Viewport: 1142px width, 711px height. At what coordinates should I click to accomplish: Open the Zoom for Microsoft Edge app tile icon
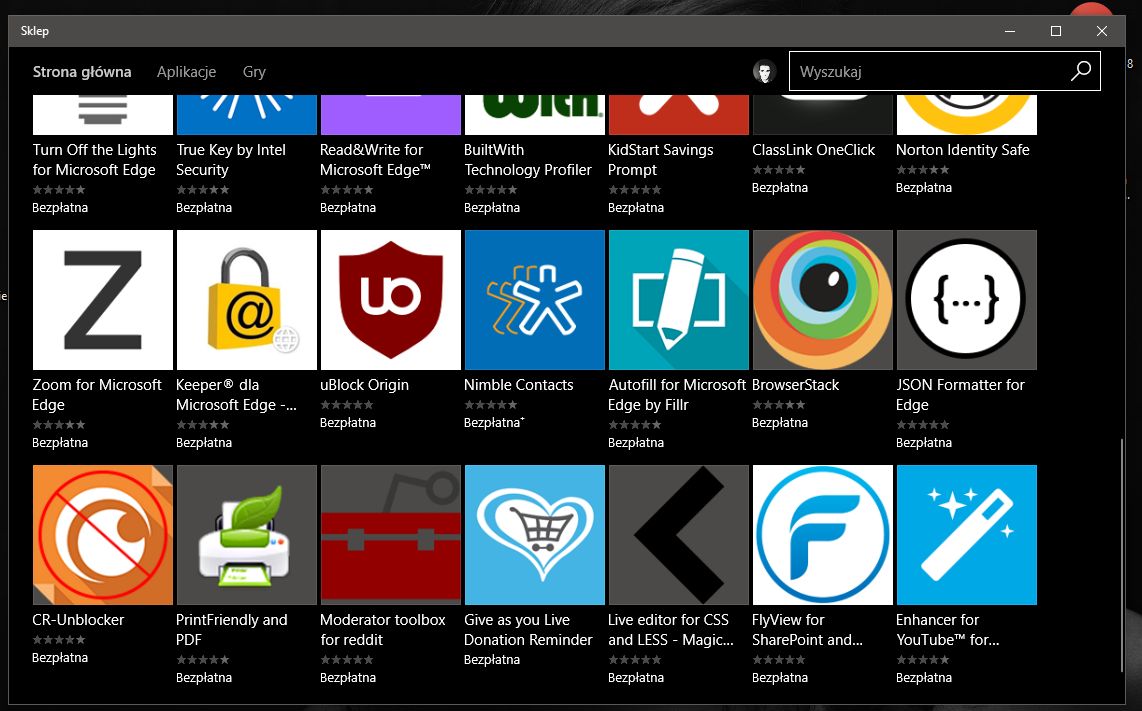[x=103, y=299]
